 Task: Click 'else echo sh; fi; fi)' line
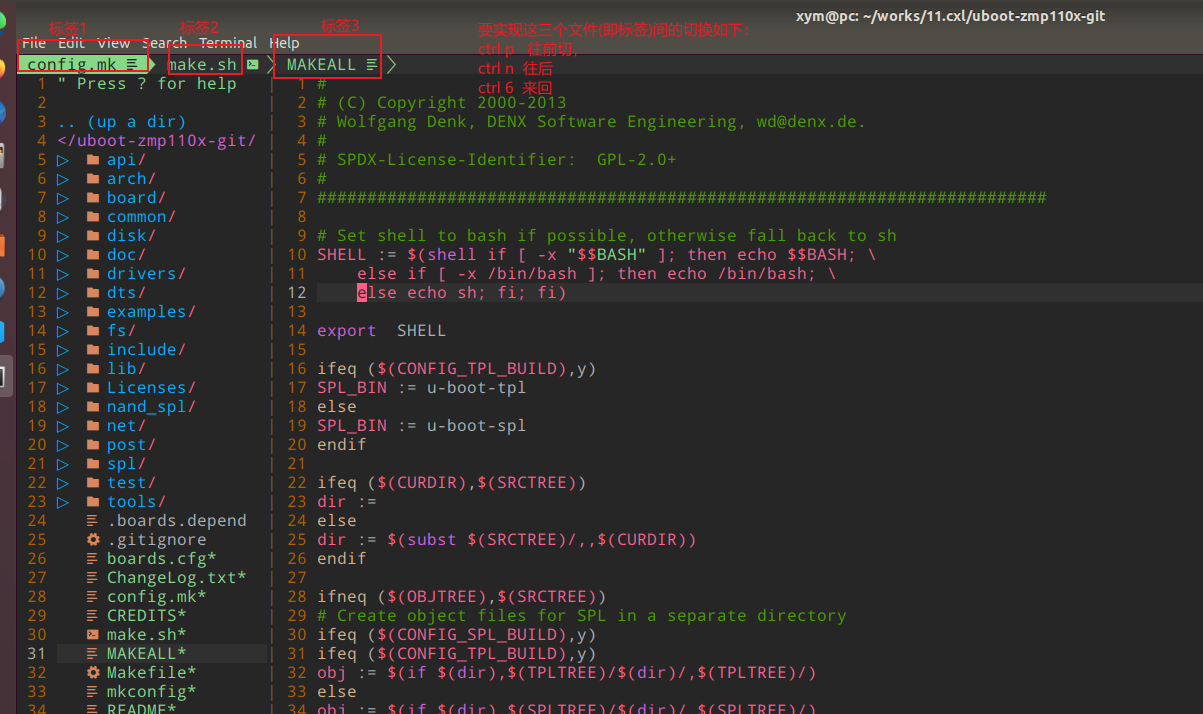tap(461, 293)
